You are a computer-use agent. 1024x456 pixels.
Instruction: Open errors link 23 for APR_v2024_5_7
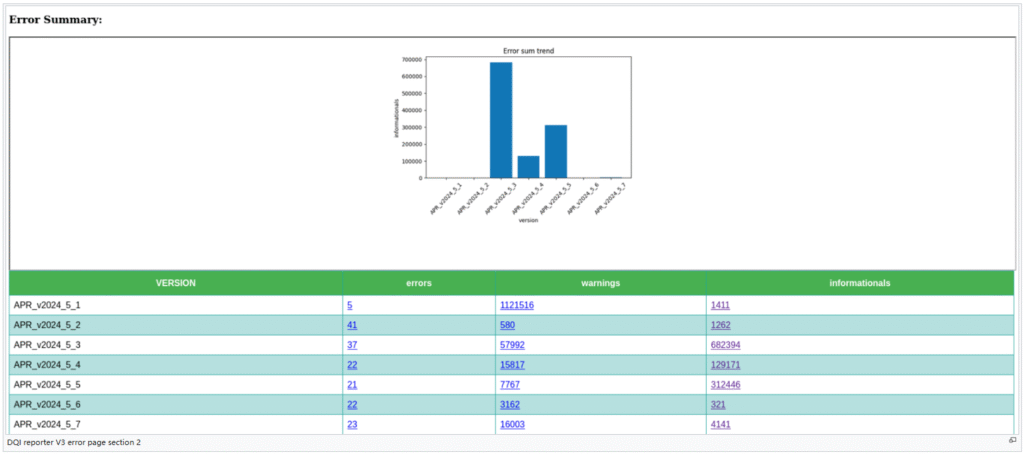click(x=352, y=424)
